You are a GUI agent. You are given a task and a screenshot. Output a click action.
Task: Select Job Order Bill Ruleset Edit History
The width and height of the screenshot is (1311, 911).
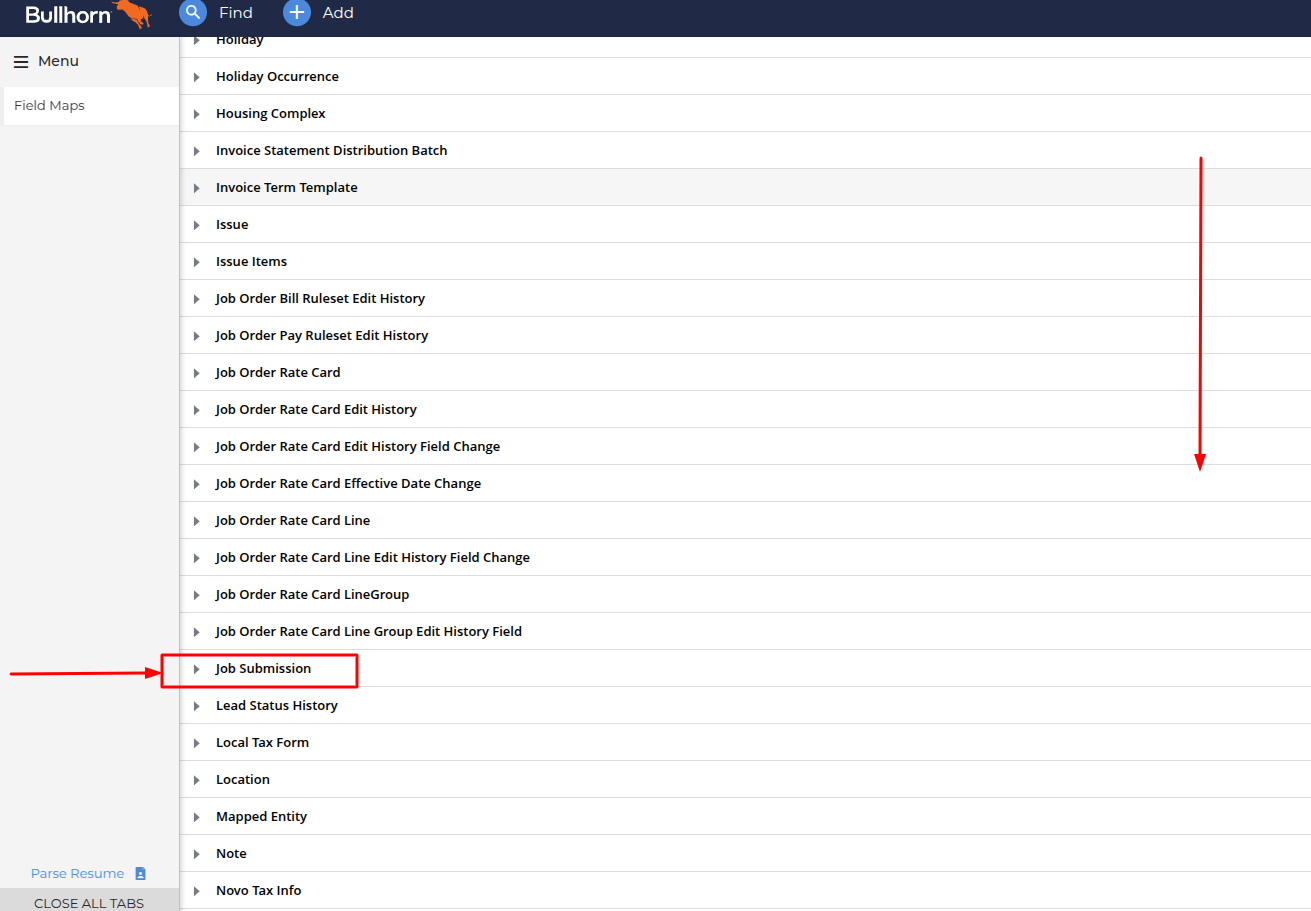tap(320, 298)
